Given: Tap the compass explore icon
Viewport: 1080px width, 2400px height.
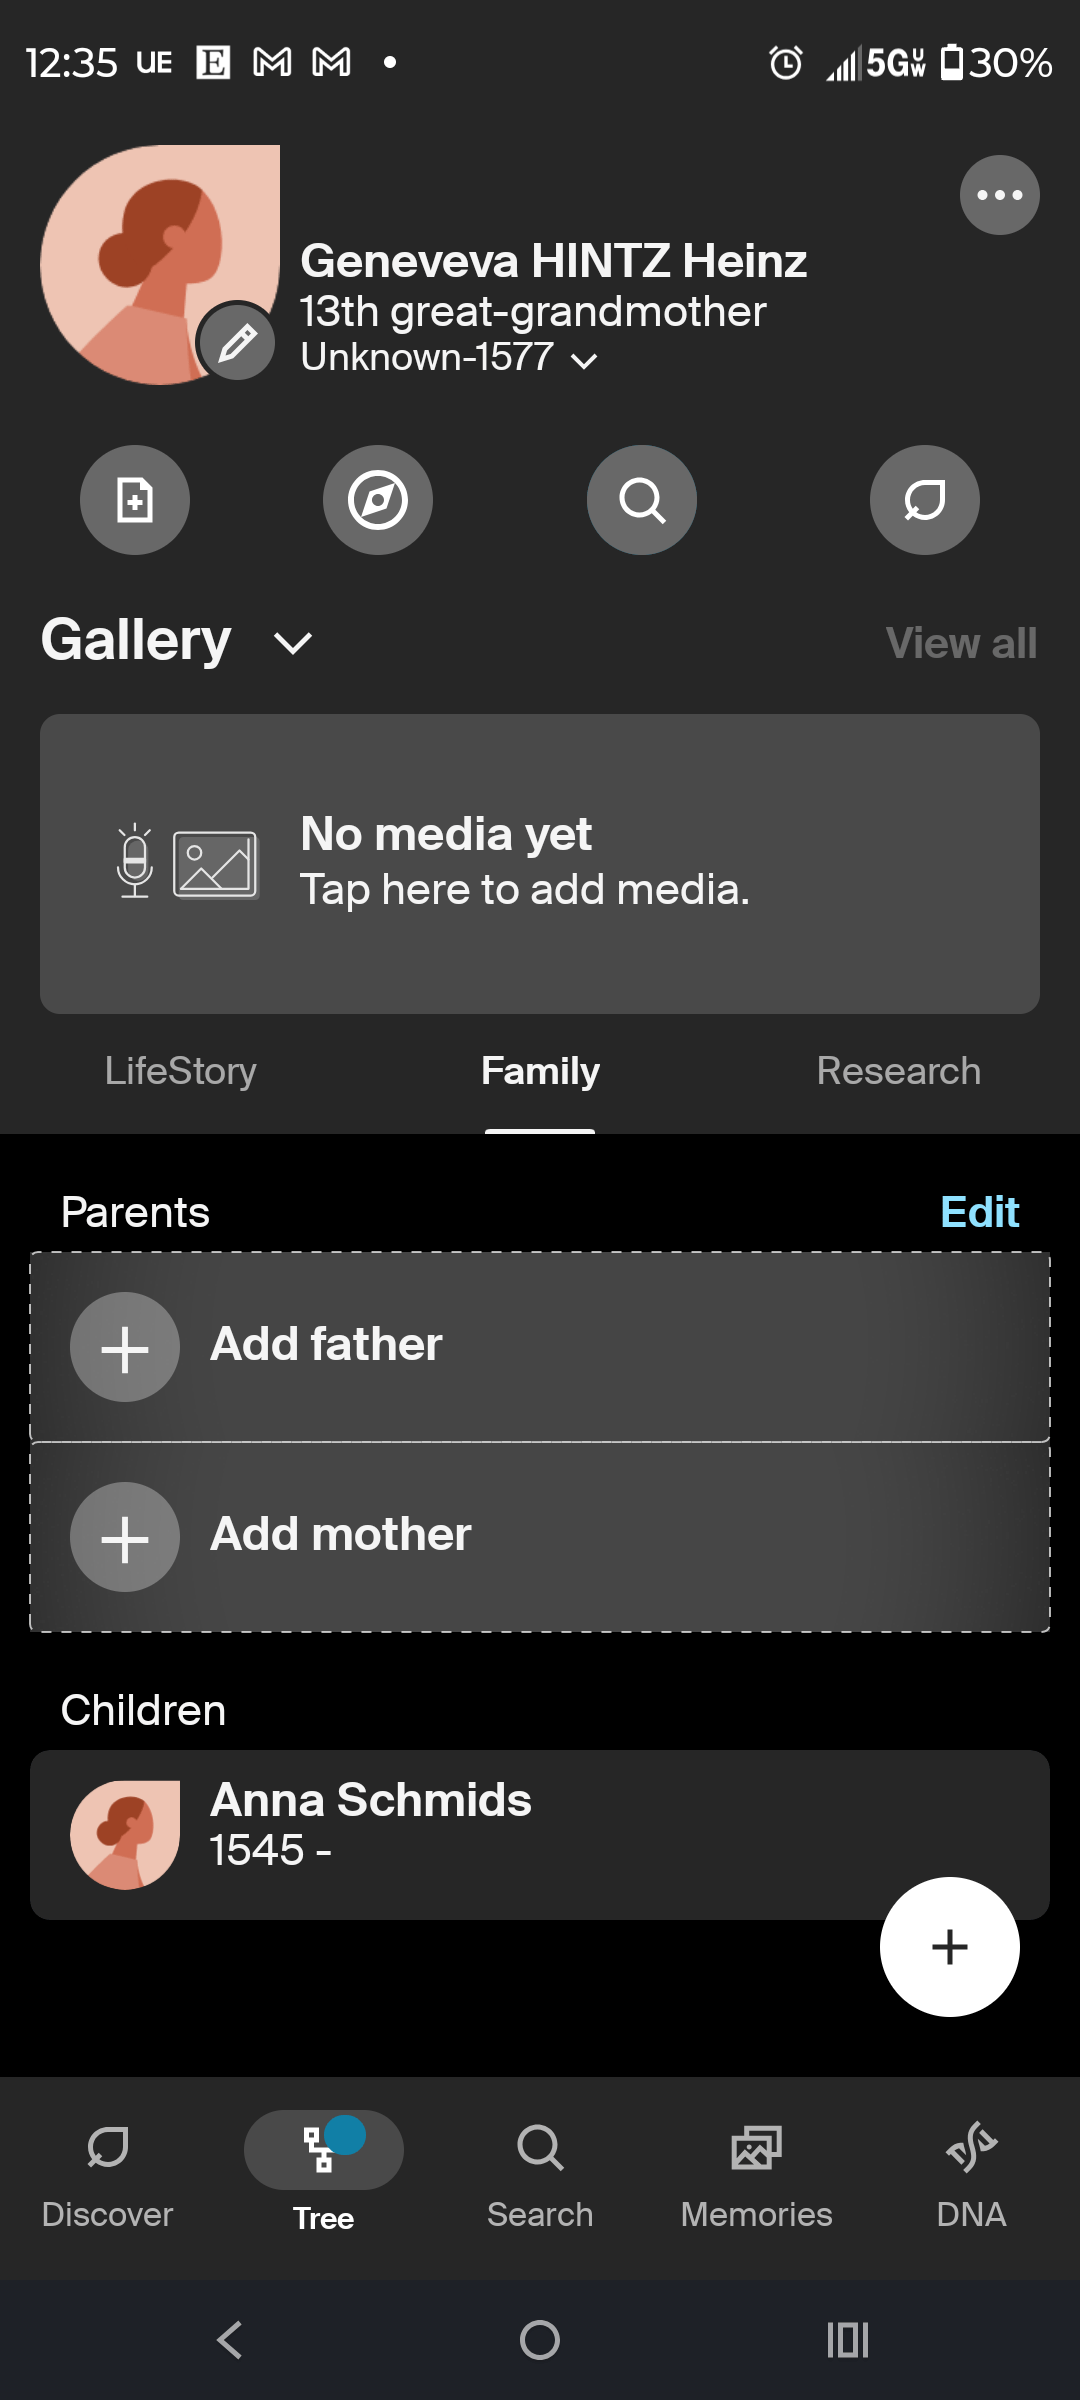Looking at the screenshot, I should pyautogui.click(x=378, y=500).
